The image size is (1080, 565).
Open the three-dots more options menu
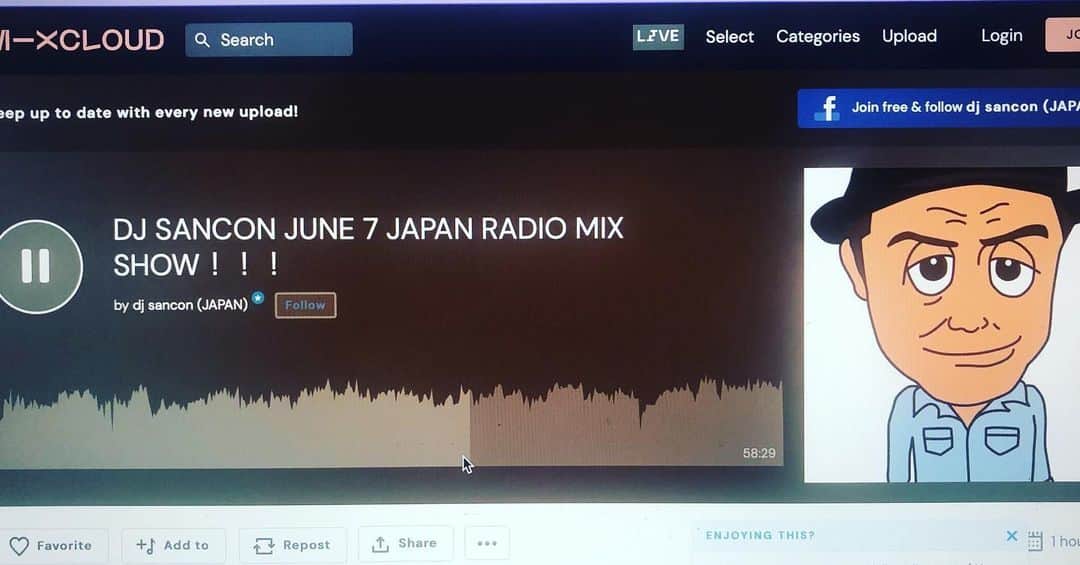[x=487, y=544]
